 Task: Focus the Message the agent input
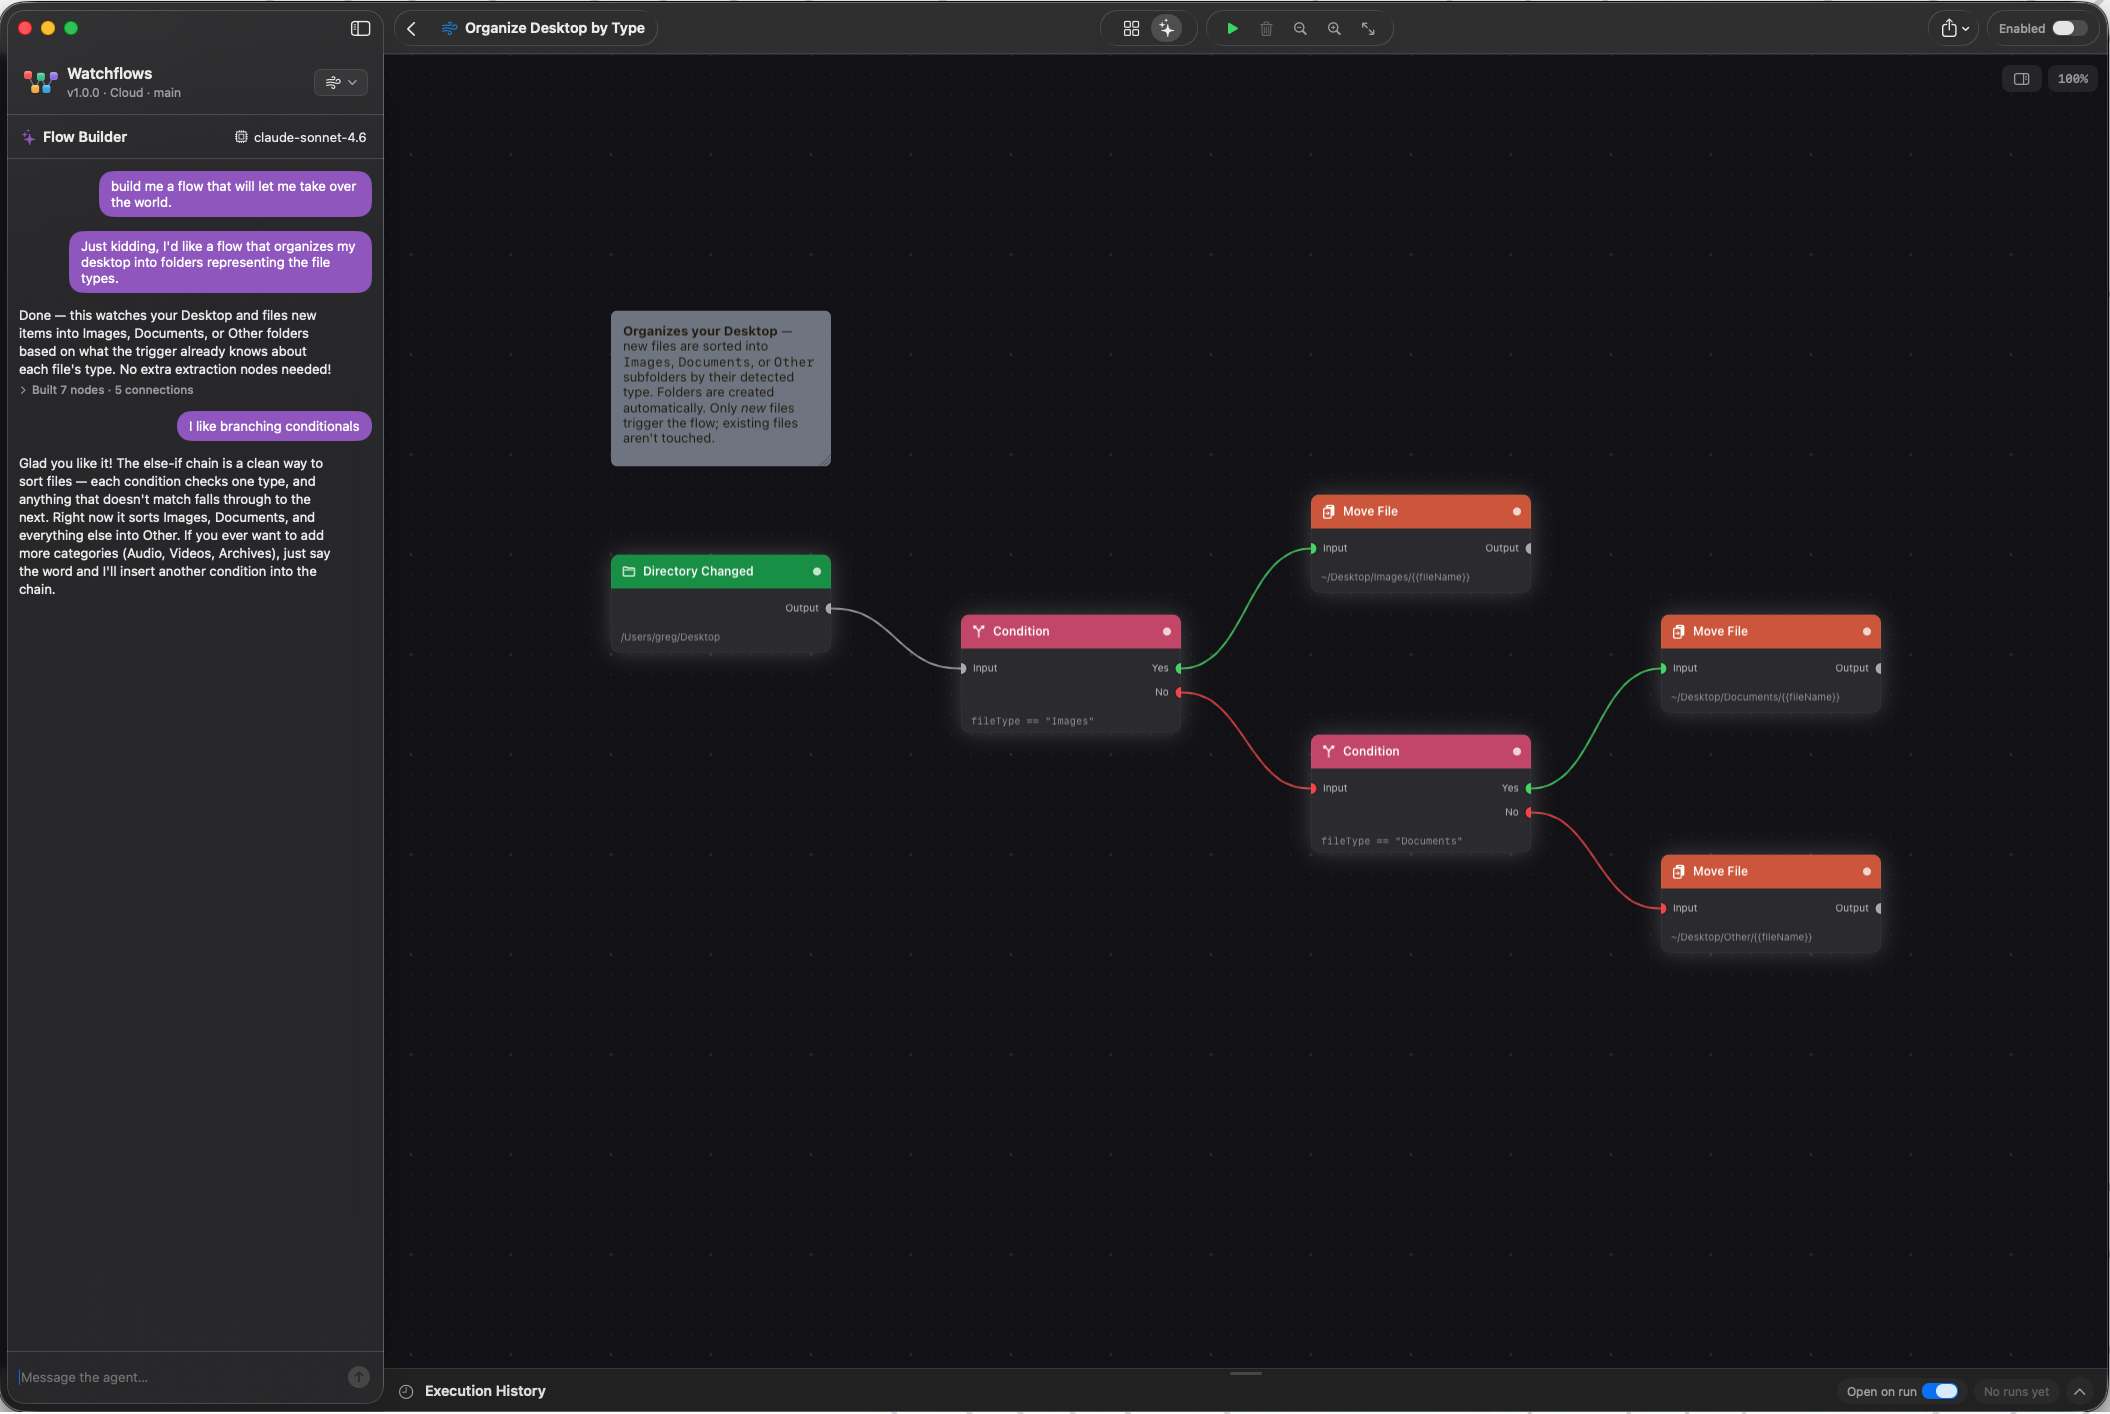click(x=180, y=1377)
